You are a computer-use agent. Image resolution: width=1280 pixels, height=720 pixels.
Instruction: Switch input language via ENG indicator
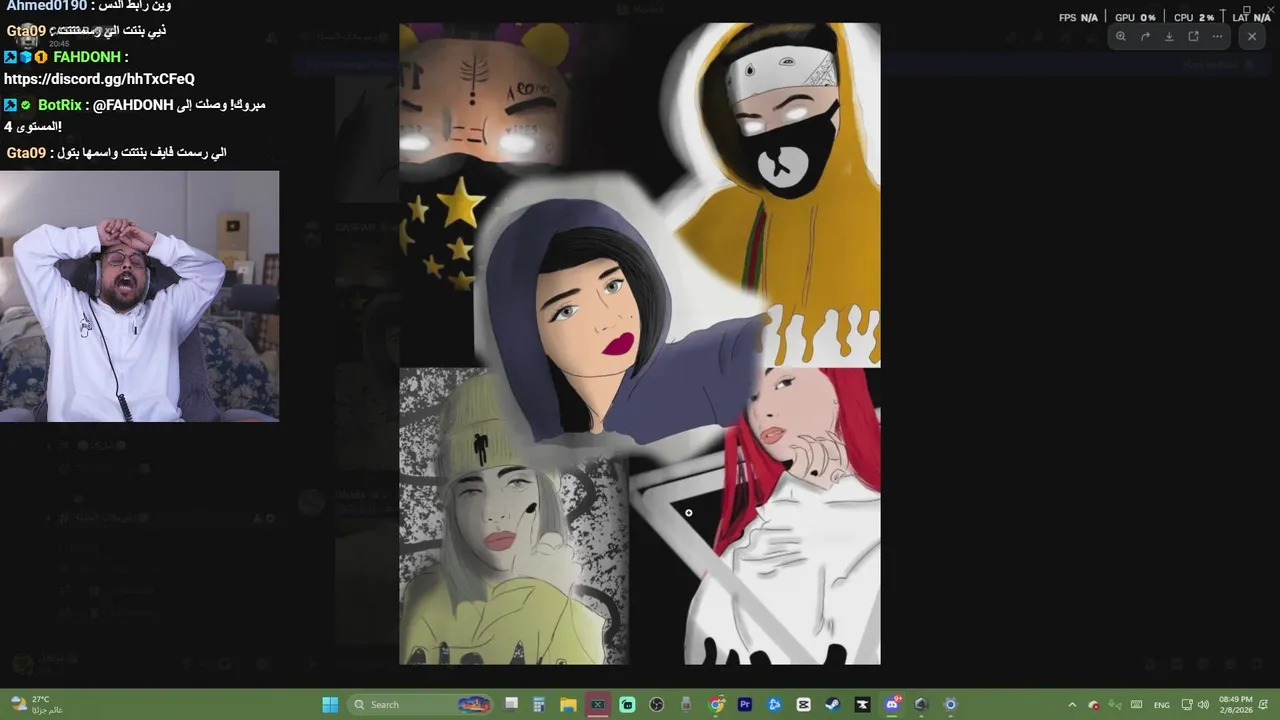tap(1161, 705)
